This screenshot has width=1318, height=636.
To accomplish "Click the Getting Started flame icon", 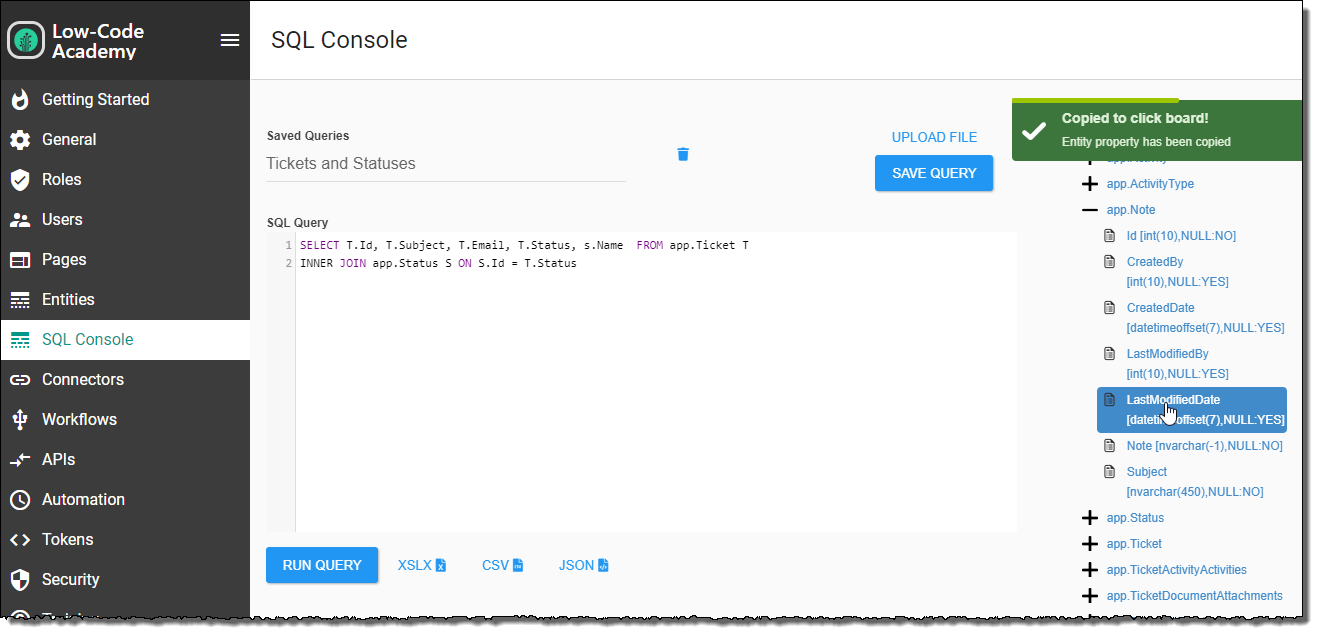I will 20,99.
